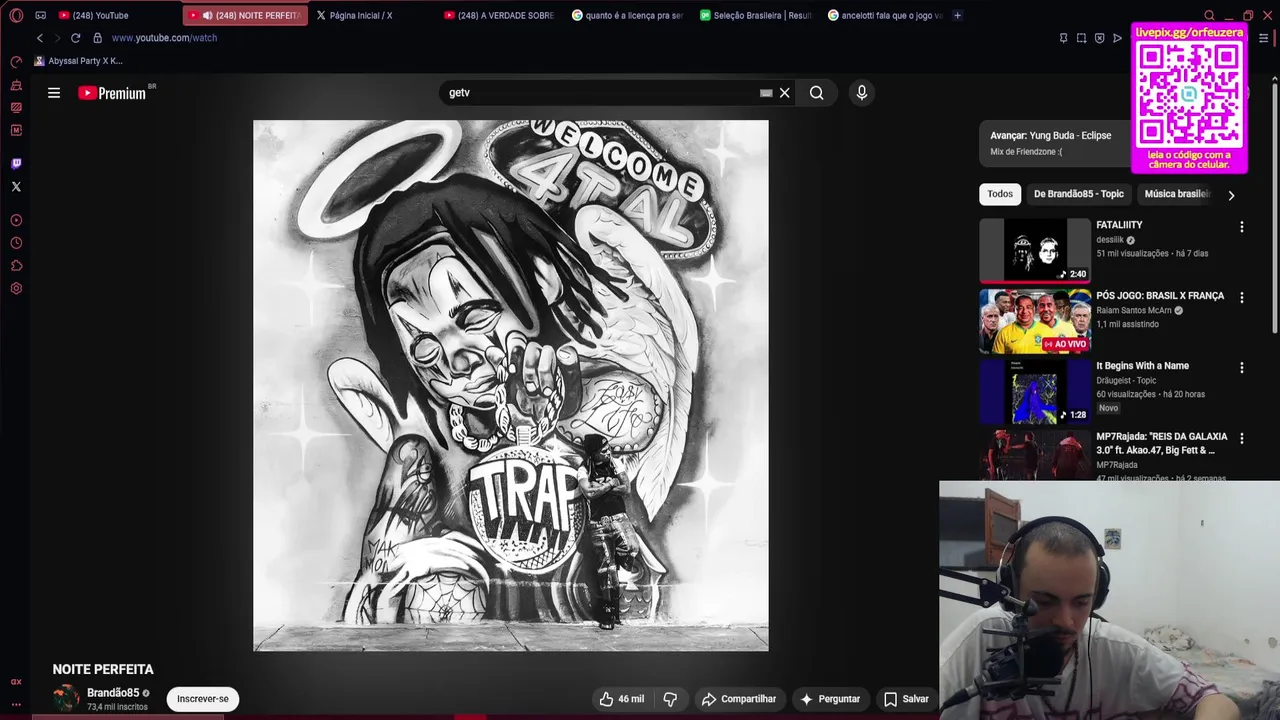Image resolution: width=1280 pixels, height=720 pixels.
Task: Open the 'Abyssal Party X K...' bookmark
Action: 79,61
